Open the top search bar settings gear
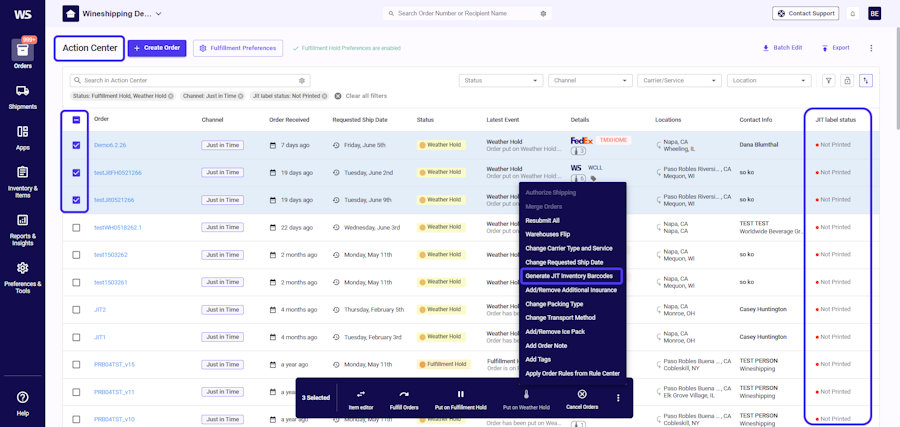Screen dimensions: 900x427 point(543,13)
